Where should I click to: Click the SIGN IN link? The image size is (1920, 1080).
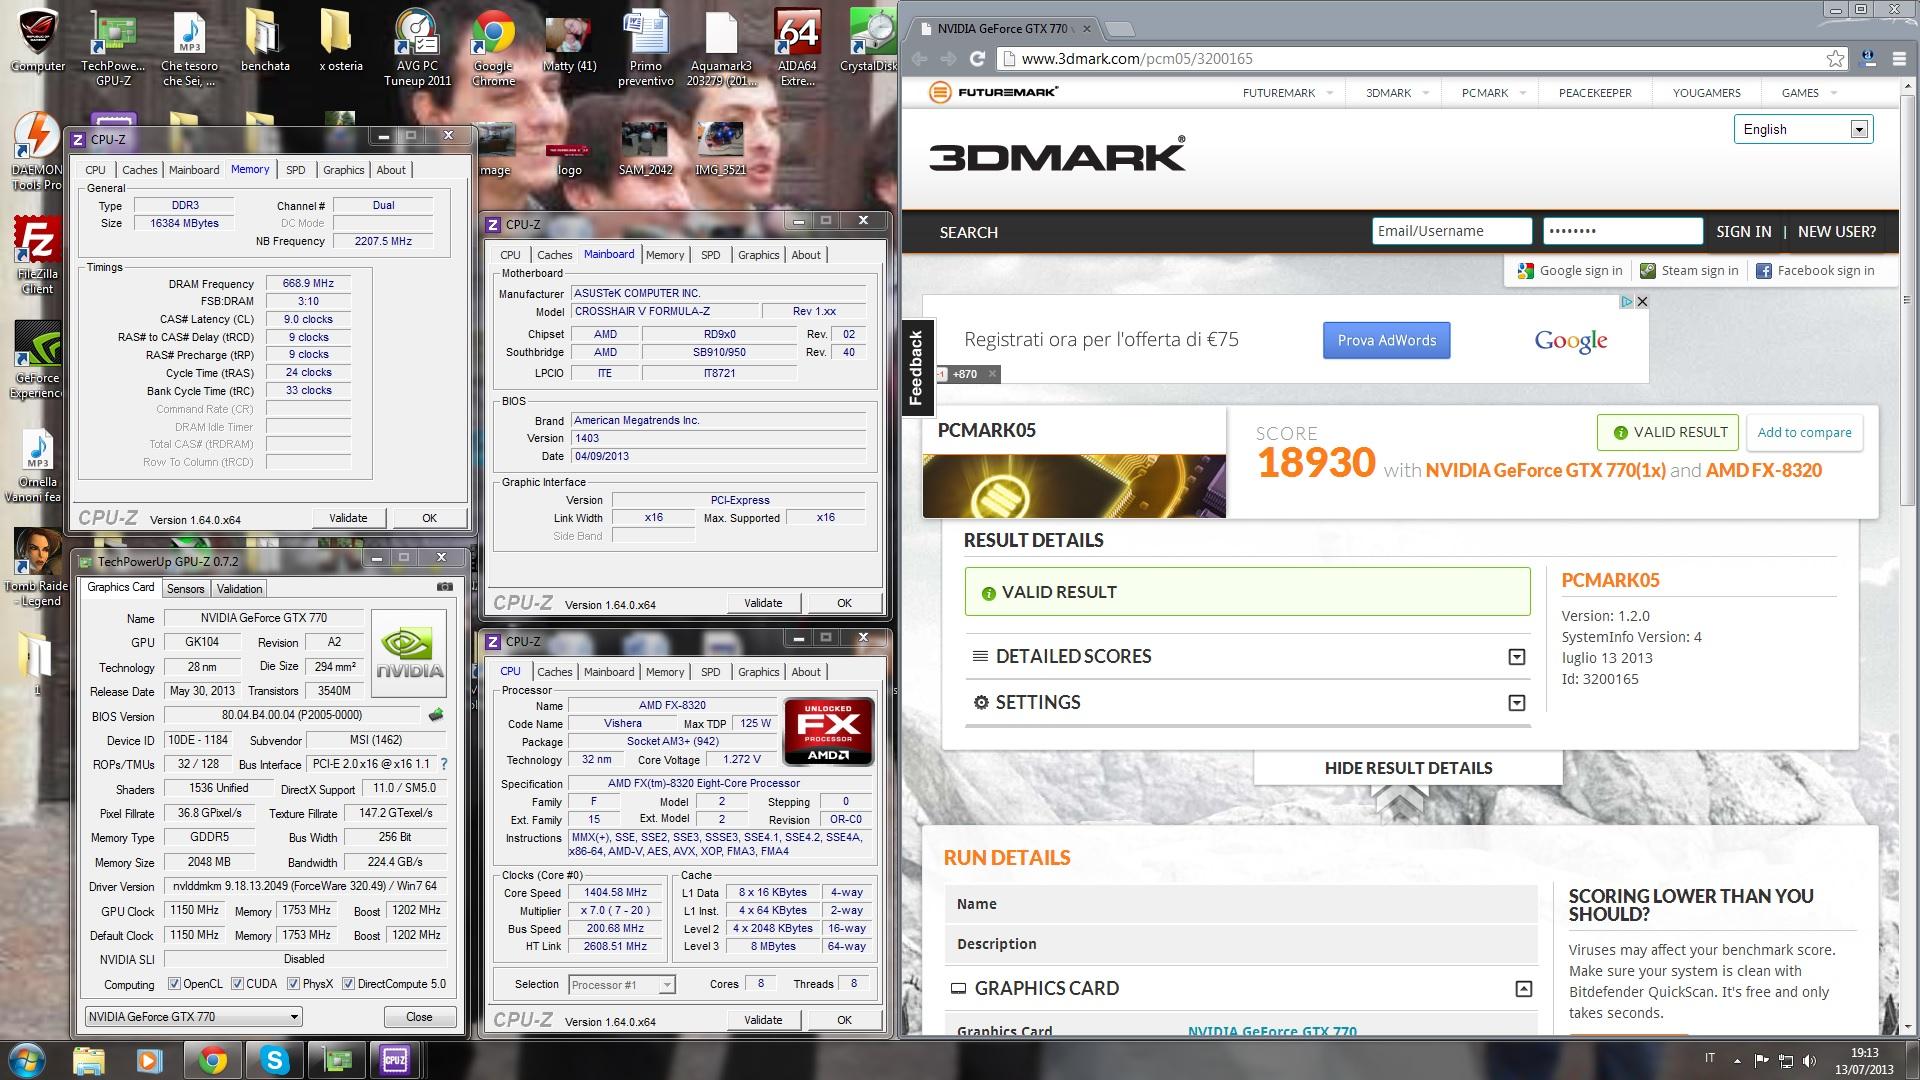(1743, 232)
